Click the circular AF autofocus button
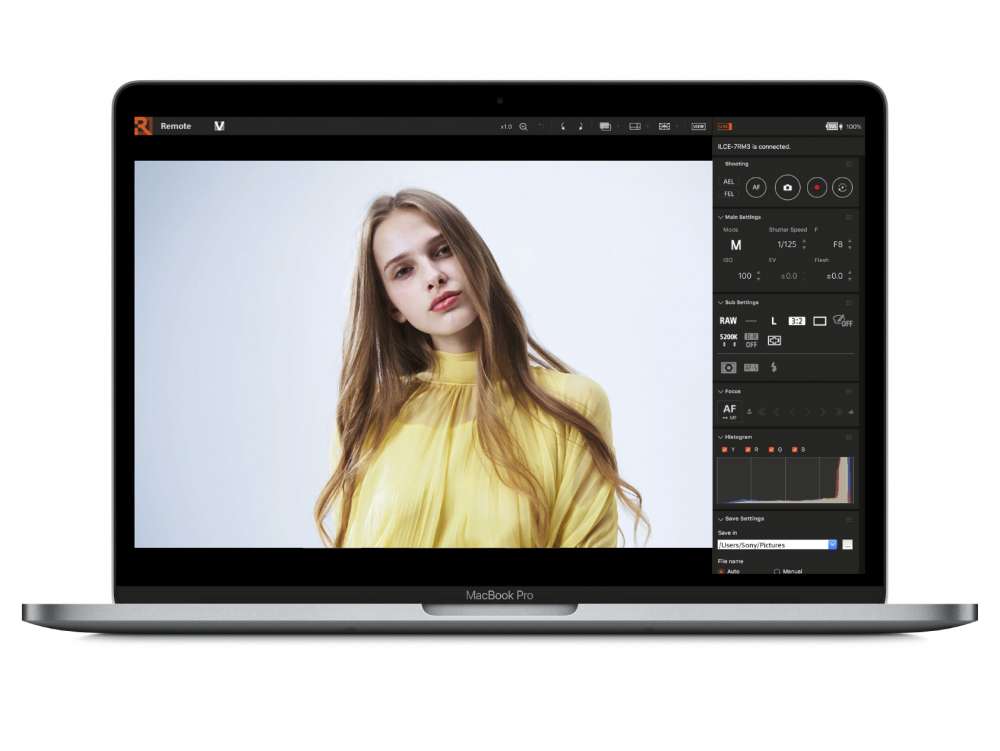1000x751 pixels. [756, 187]
